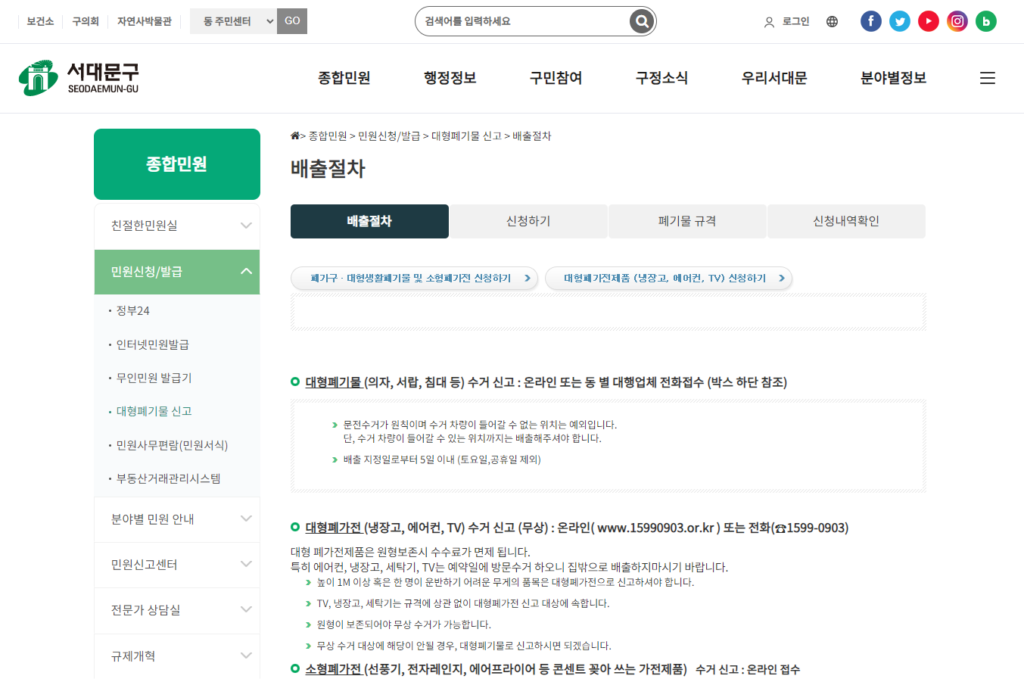
Task: Open 무인민원 발급기 in the sidebar
Action: click(153, 378)
